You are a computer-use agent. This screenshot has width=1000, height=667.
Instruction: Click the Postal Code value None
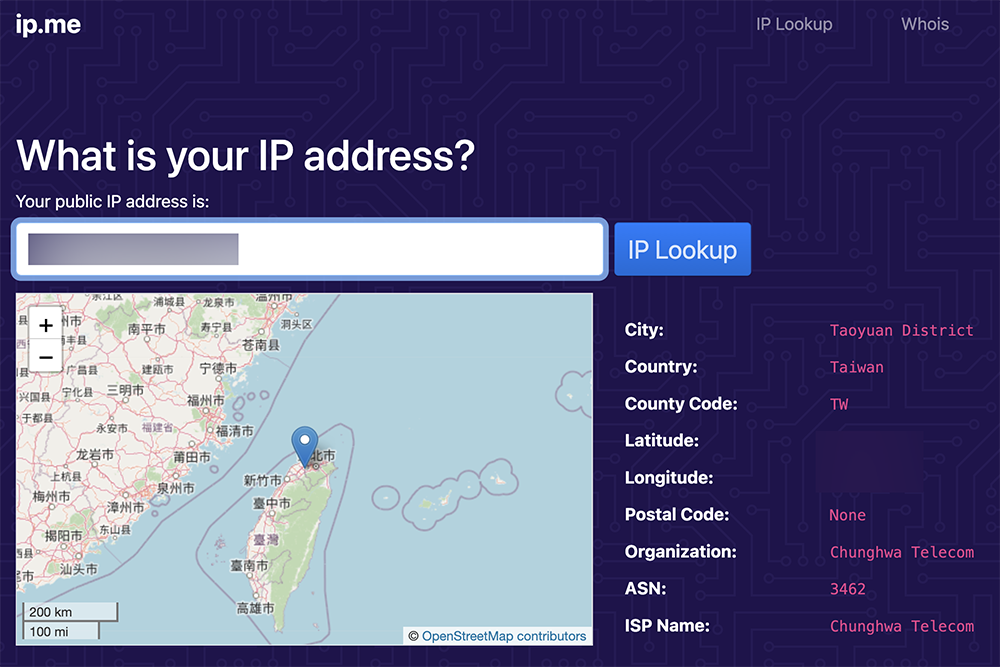pyautogui.click(x=847, y=515)
